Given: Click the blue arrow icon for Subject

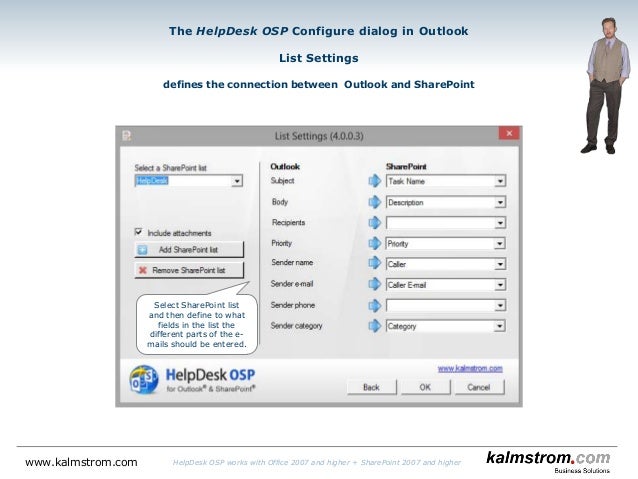Looking at the screenshot, I should tap(375, 181).
